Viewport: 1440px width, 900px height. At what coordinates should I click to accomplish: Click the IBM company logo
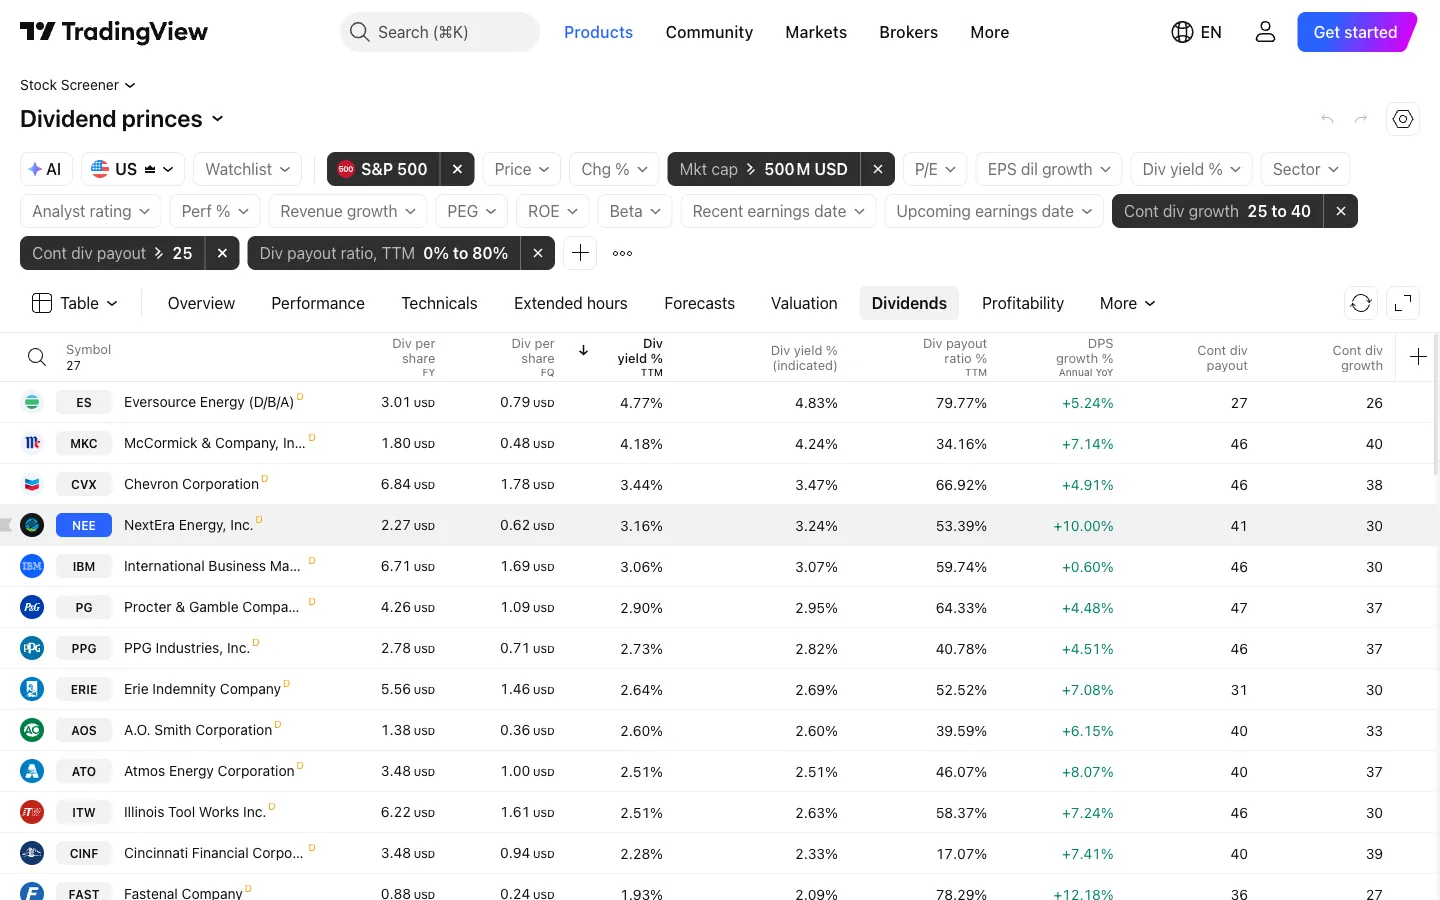pos(32,566)
